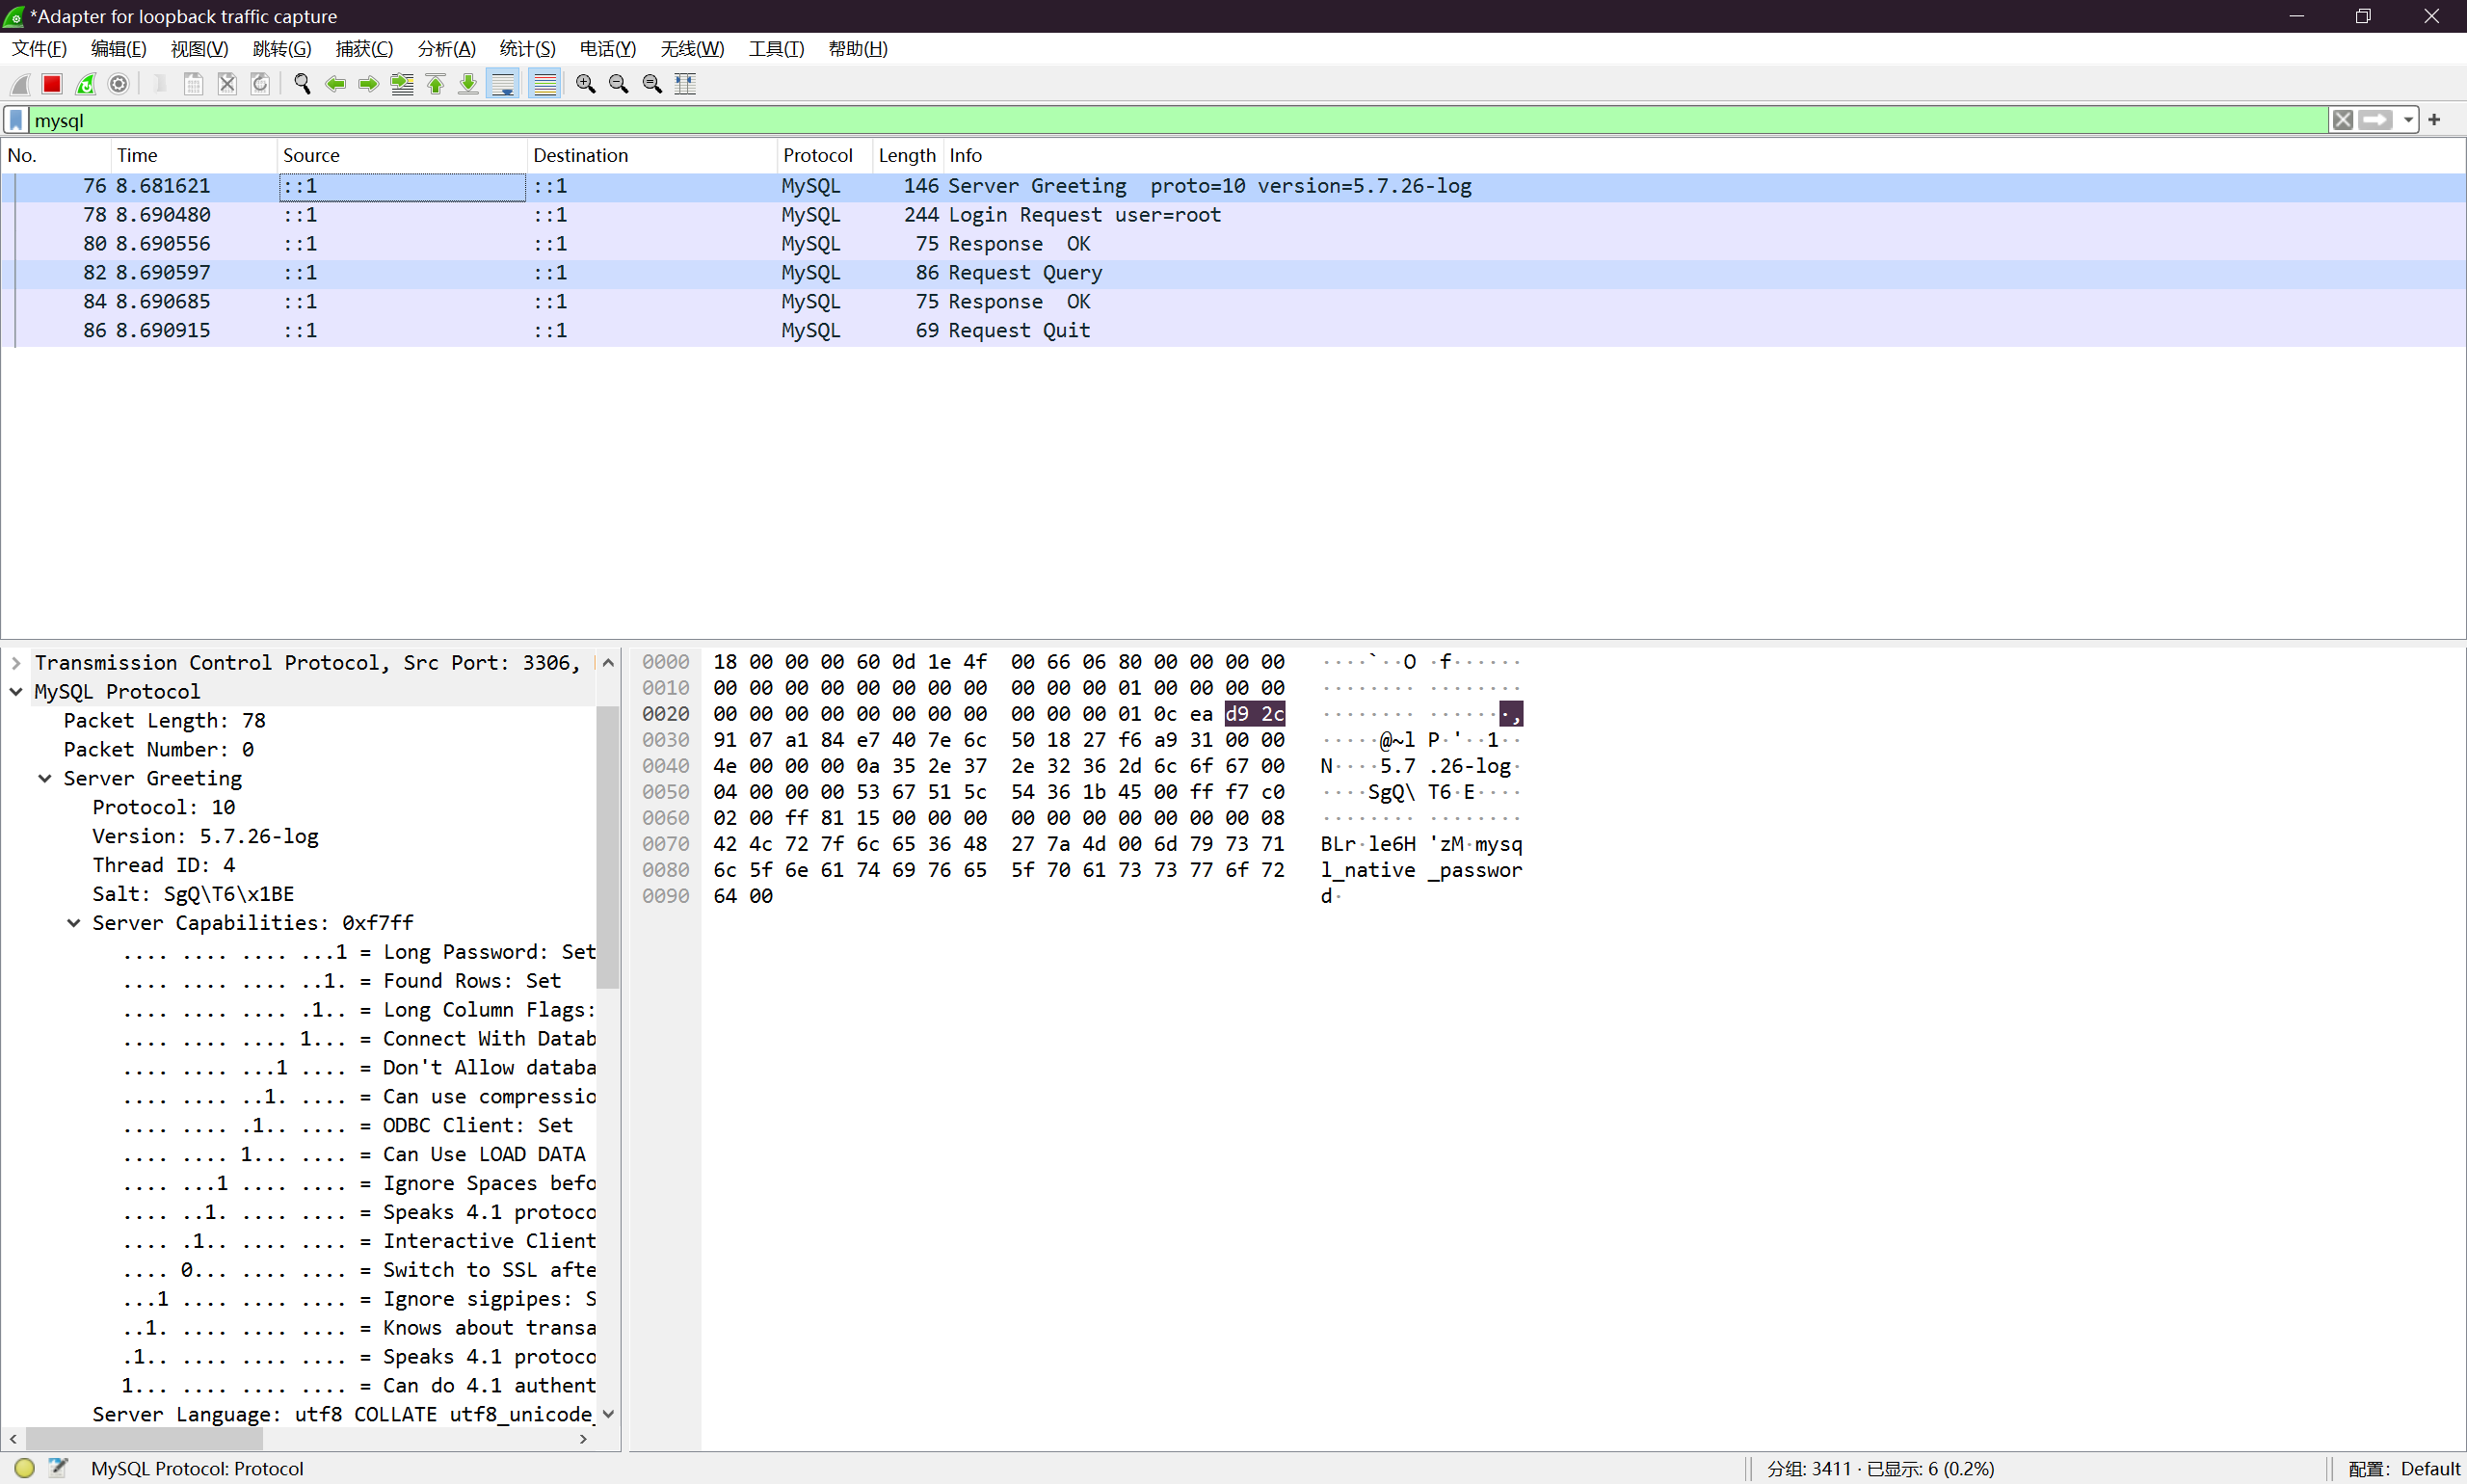Viewport: 2467px width, 1484px height.
Task: Click the 配置: Default profile in status bar
Action: pos(2403,1469)
